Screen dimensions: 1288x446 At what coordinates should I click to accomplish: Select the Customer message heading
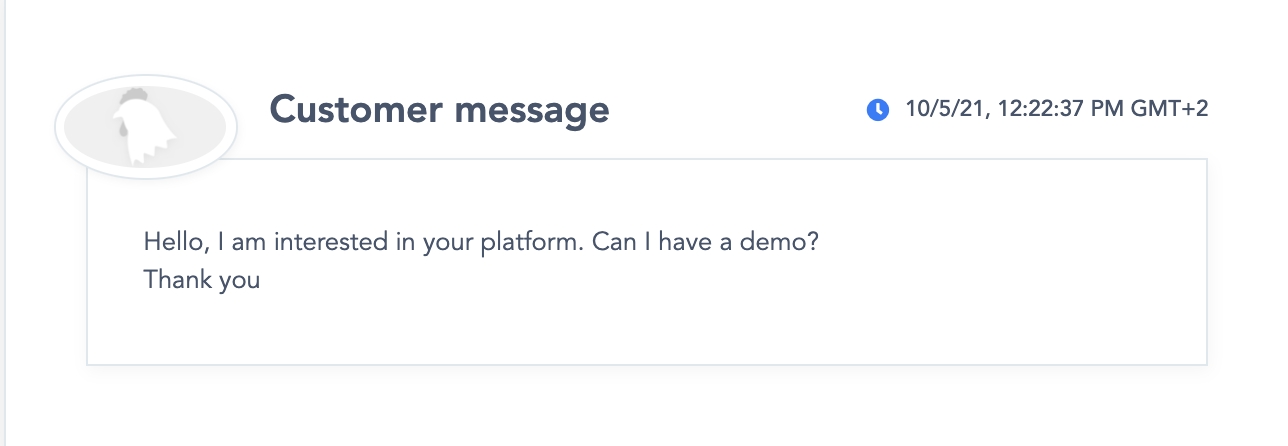pyautogui.click(x=439, y=109)
